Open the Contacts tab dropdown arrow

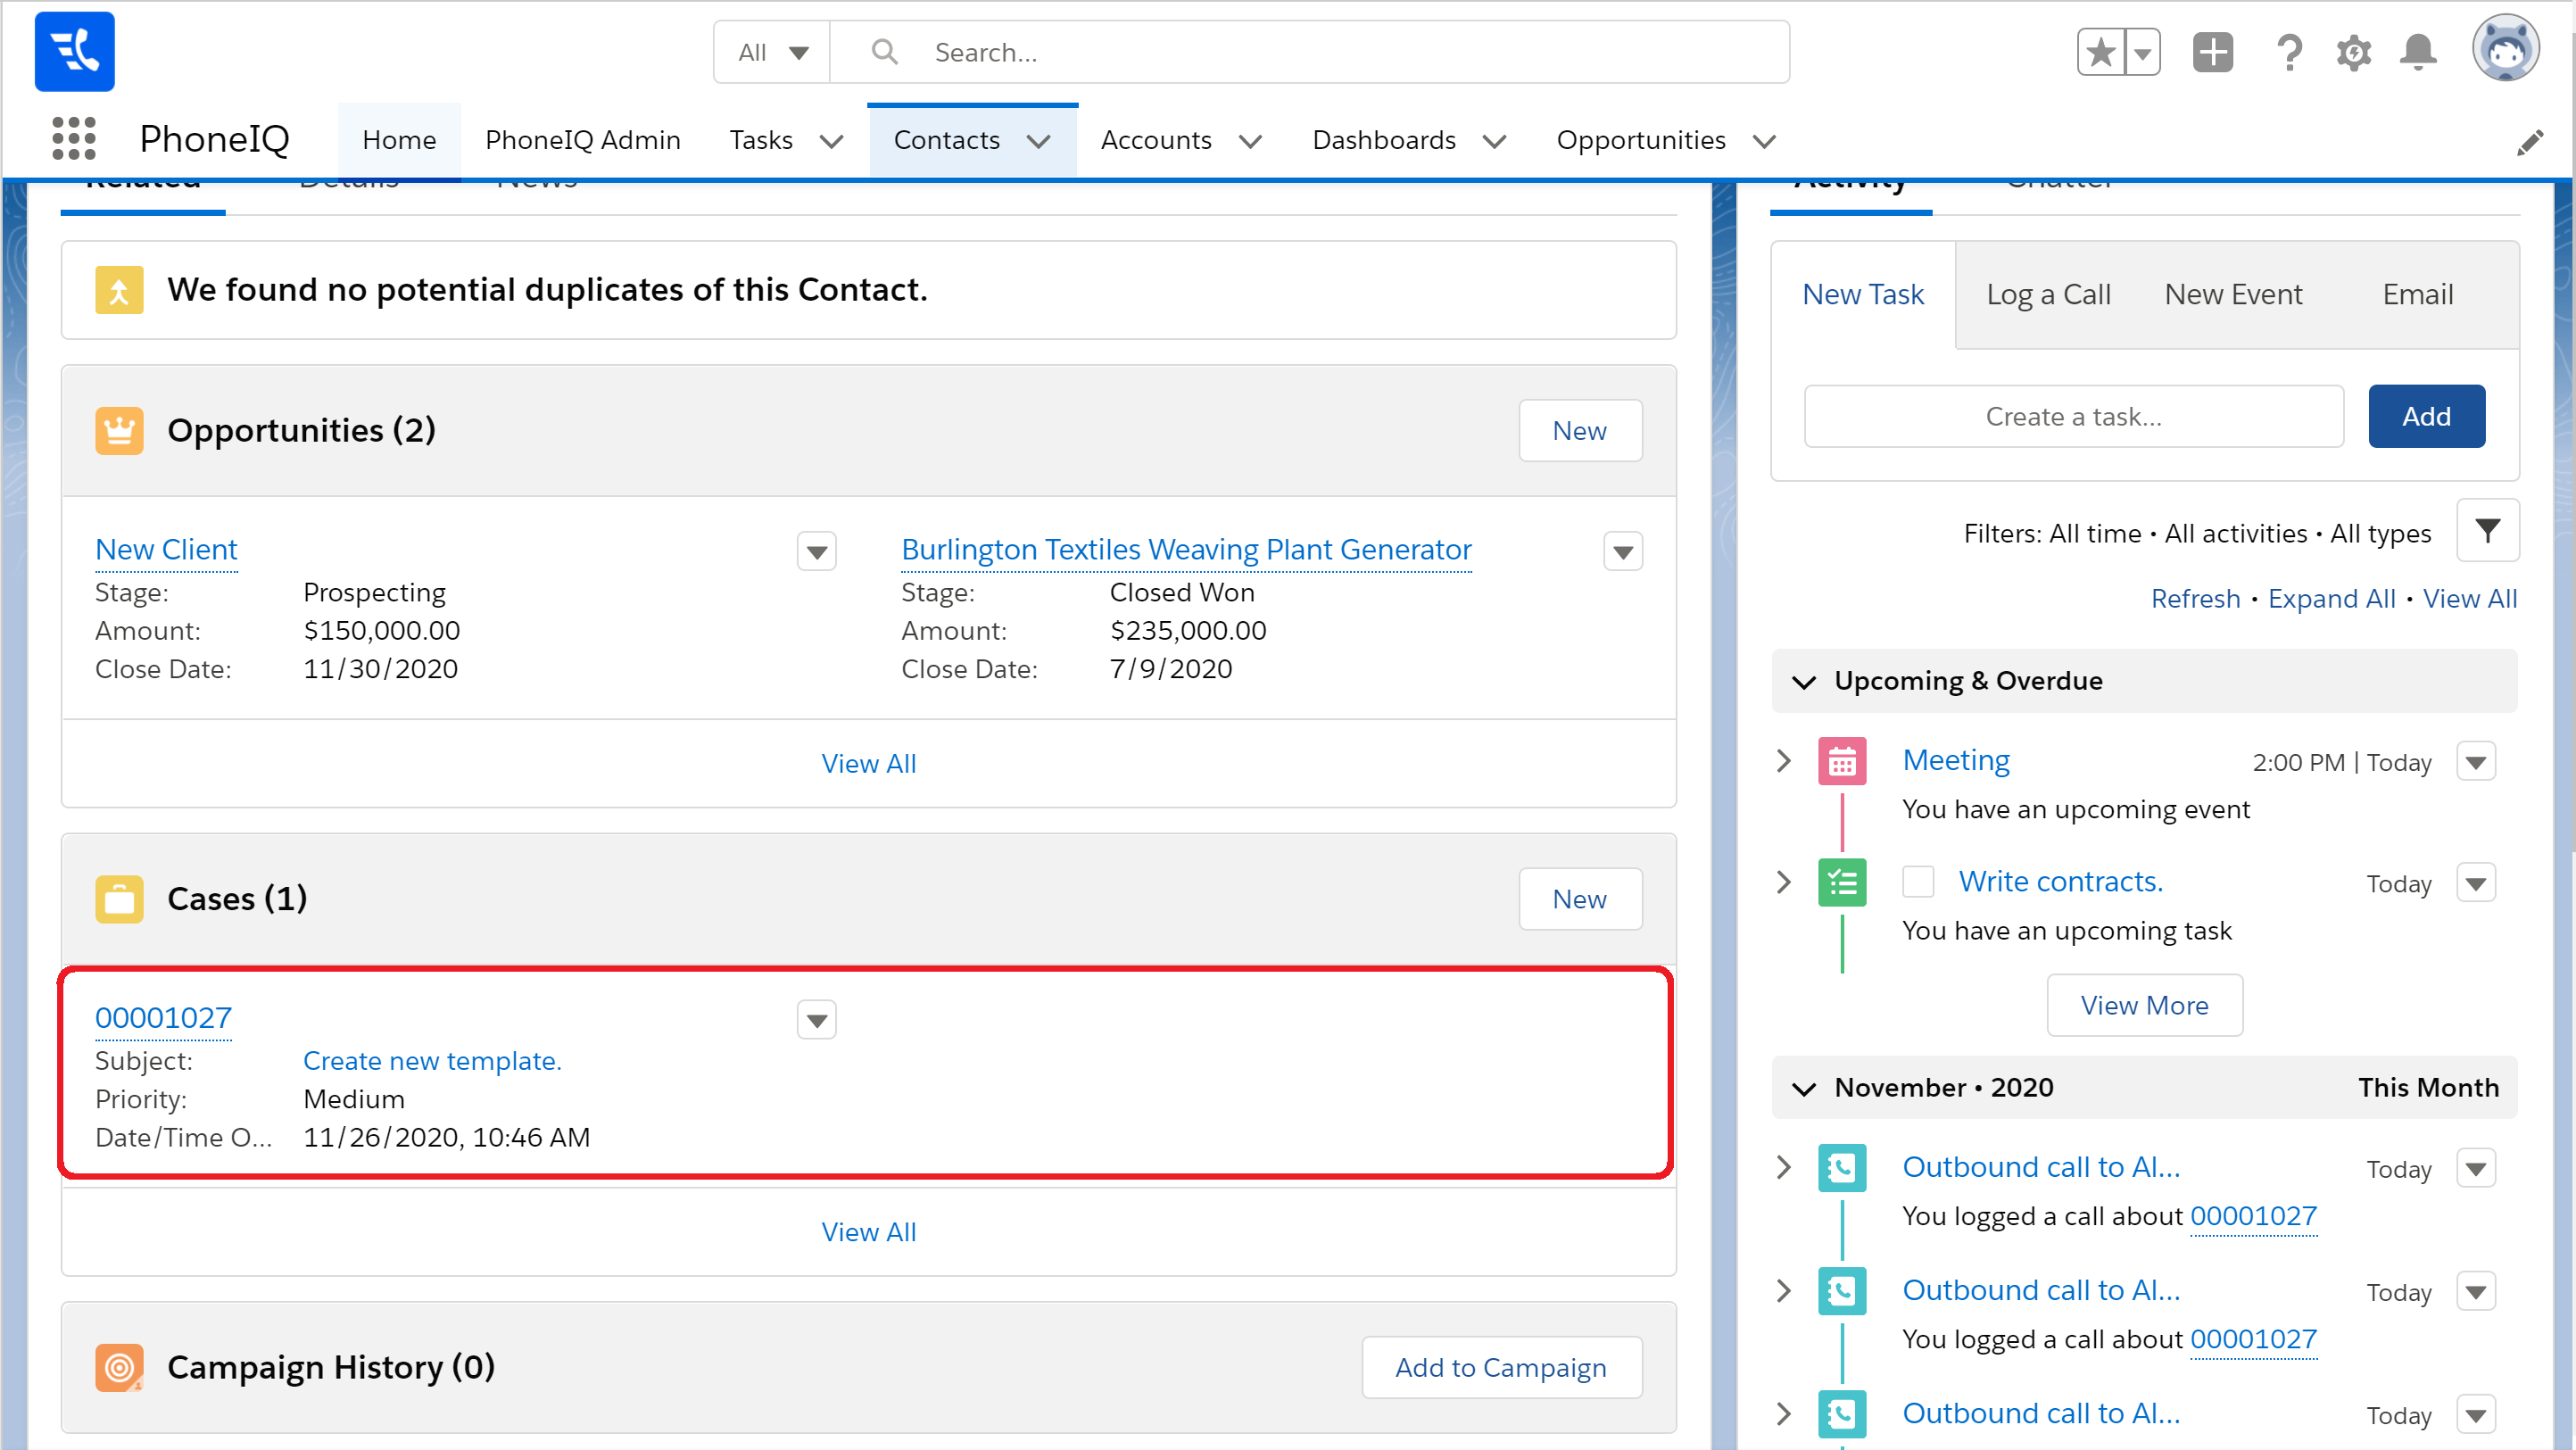1039,141
